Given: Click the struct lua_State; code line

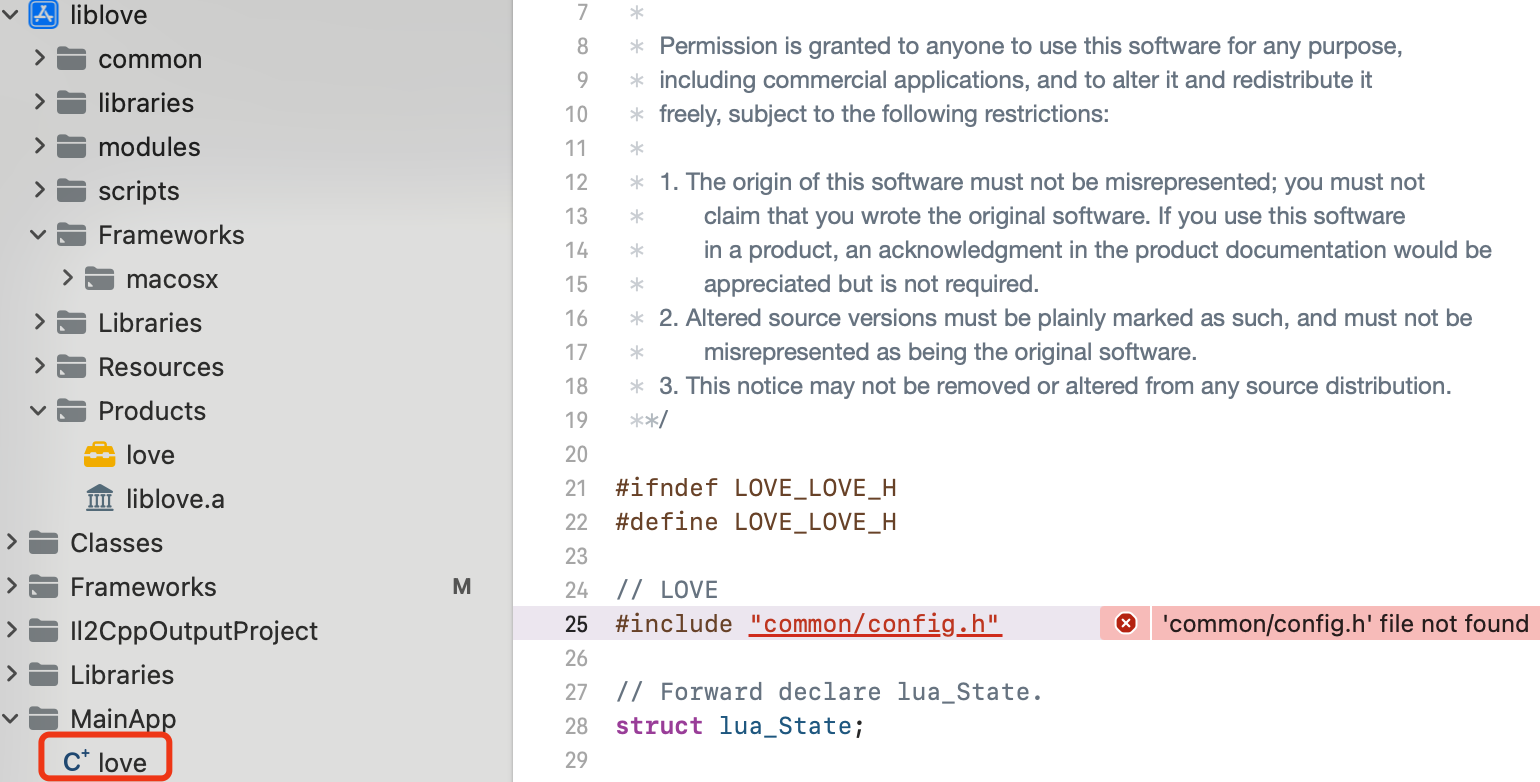Looking at the screenshot, I should [740, 726].
